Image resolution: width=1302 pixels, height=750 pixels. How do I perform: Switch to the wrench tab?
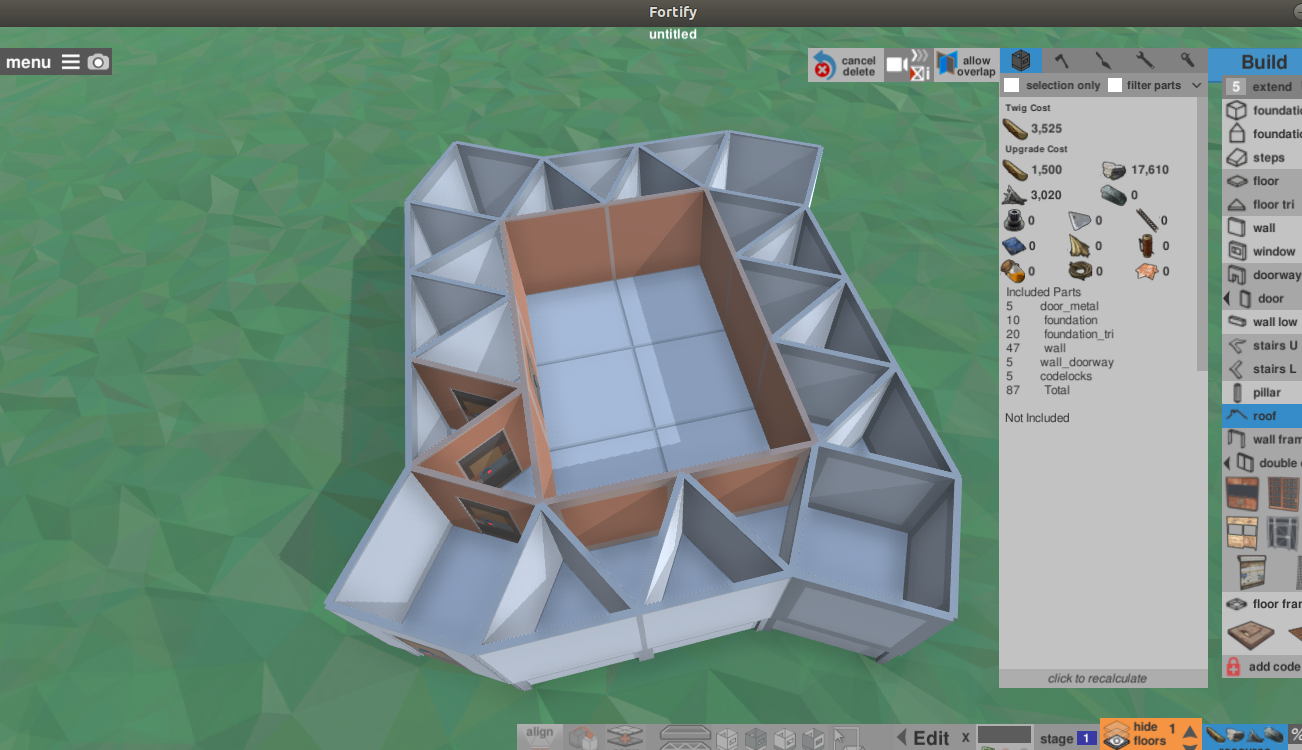click(1145, 61)
